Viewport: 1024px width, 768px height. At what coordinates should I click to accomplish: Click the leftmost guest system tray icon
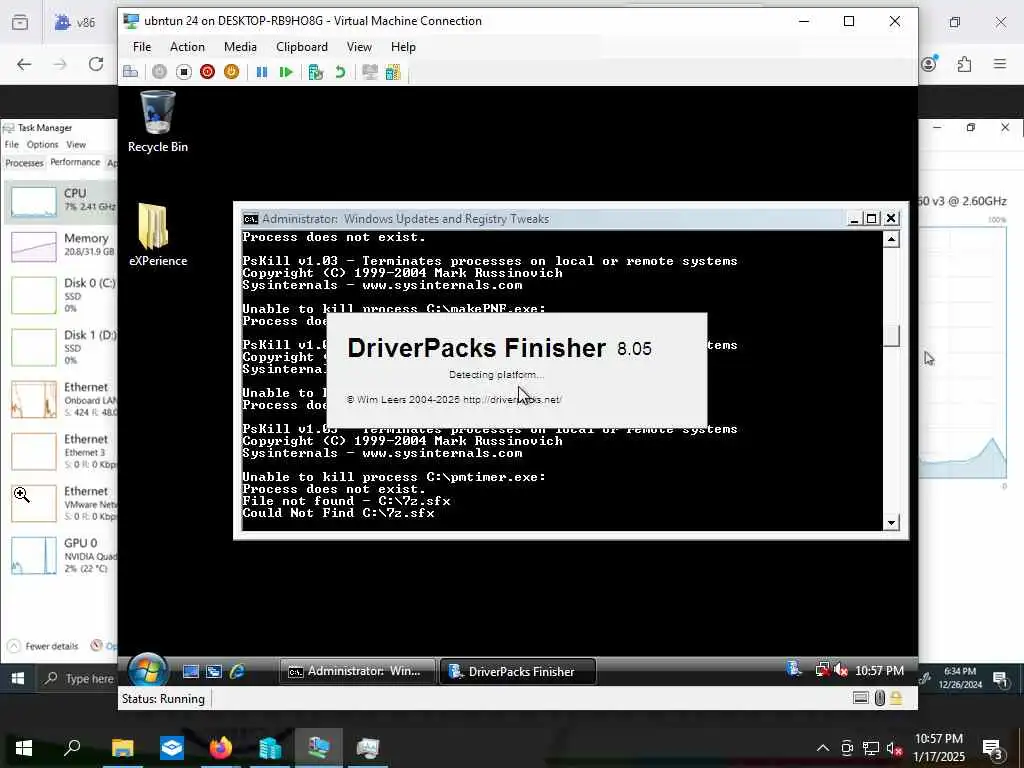[x=795, y=669]
